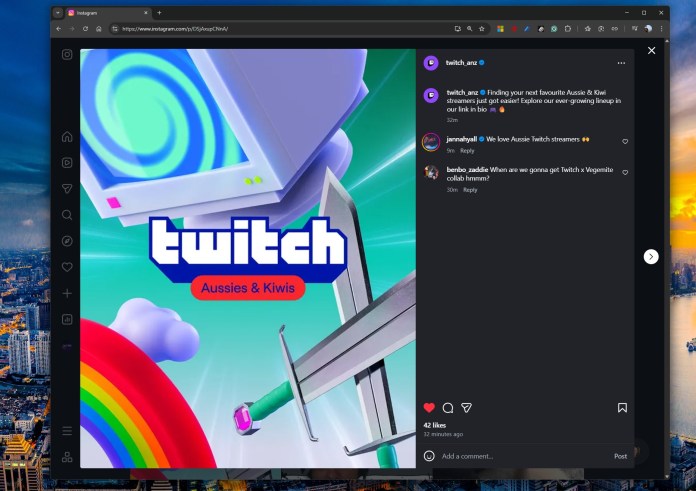Click the Post comment button

[x=620, y=456]
